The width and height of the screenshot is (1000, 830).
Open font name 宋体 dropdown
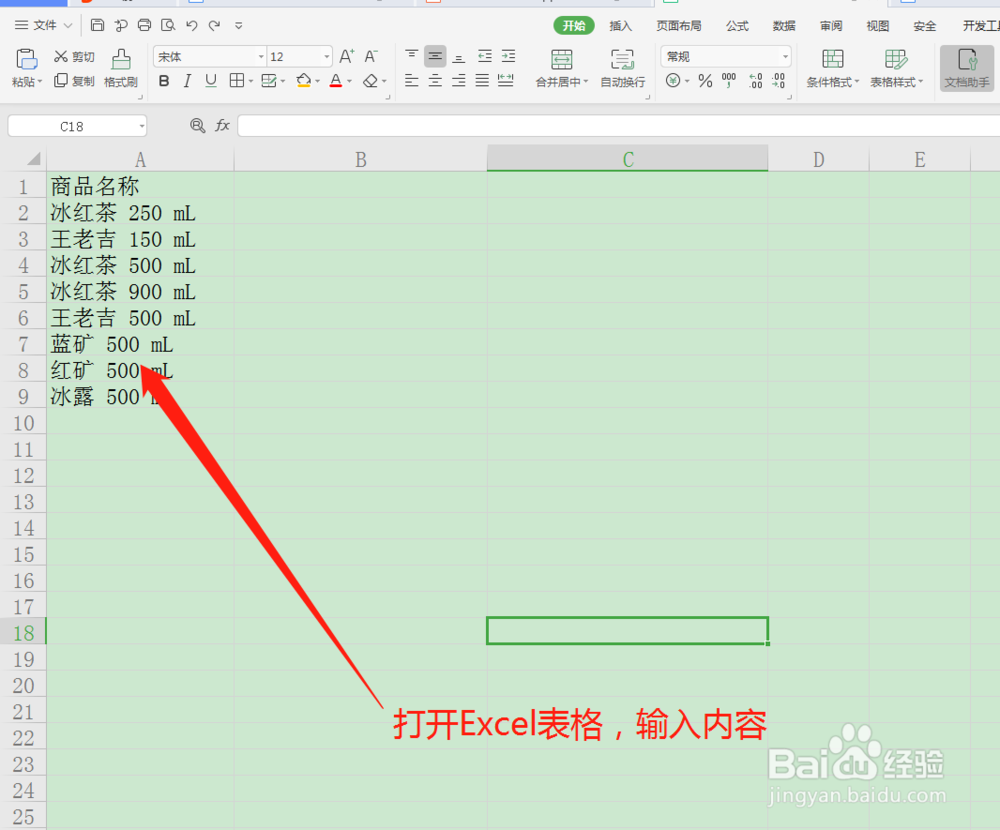click(x=261, y=57)
